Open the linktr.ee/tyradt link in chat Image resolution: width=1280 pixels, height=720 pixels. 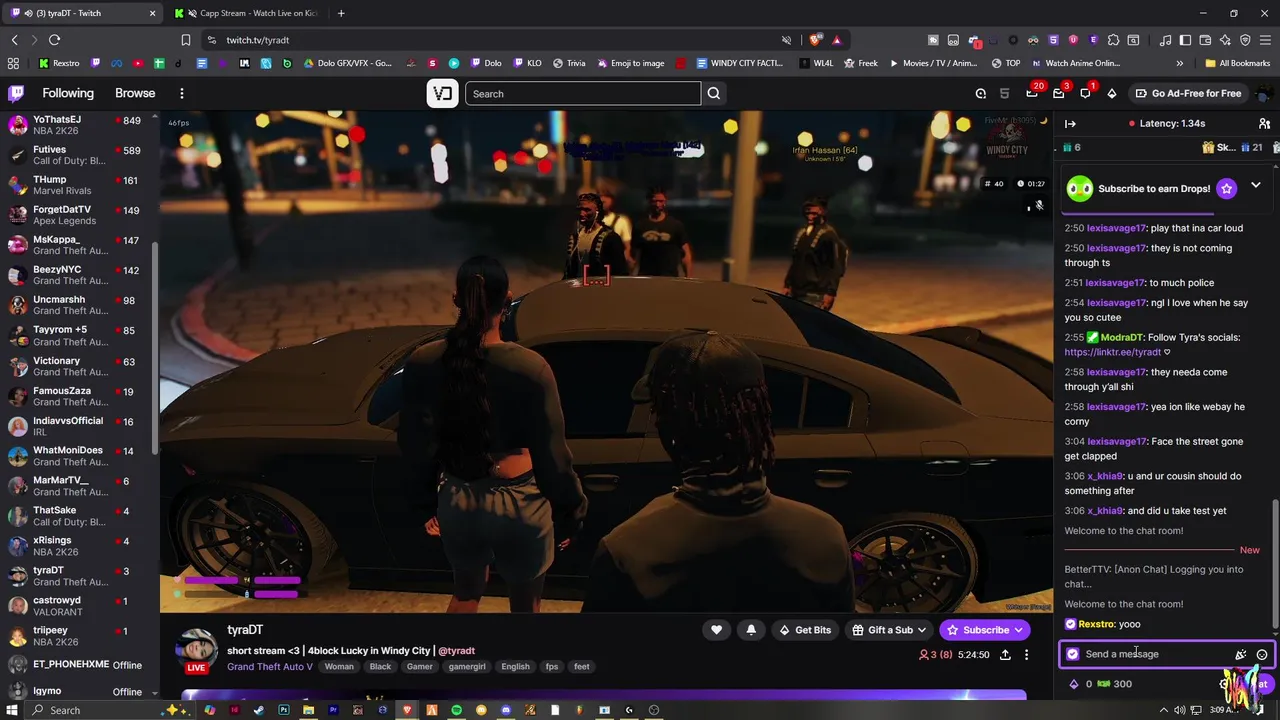1113,352
